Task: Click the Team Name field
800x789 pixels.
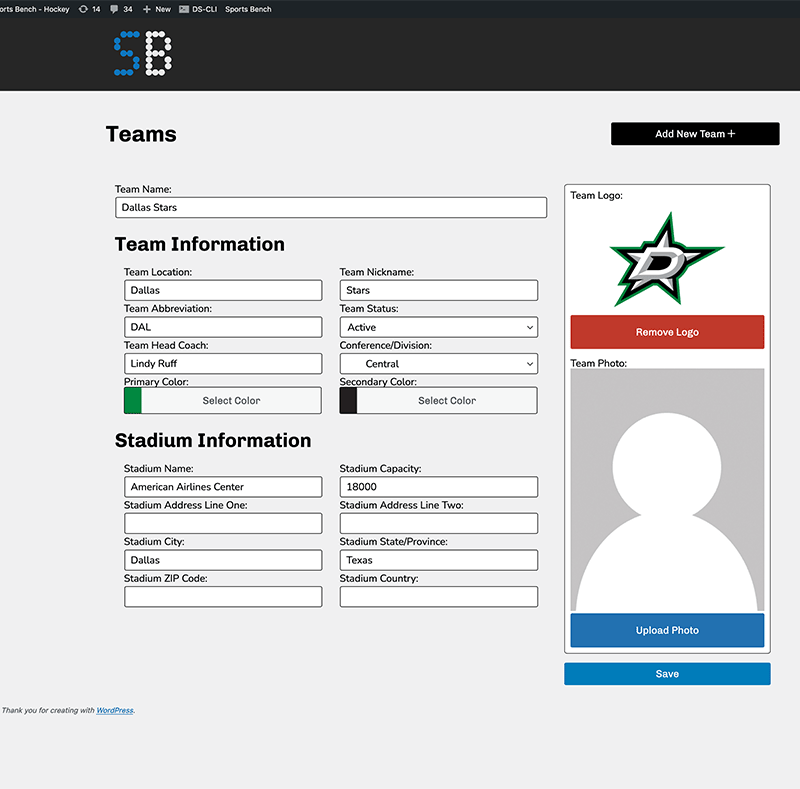Action: 331,208
